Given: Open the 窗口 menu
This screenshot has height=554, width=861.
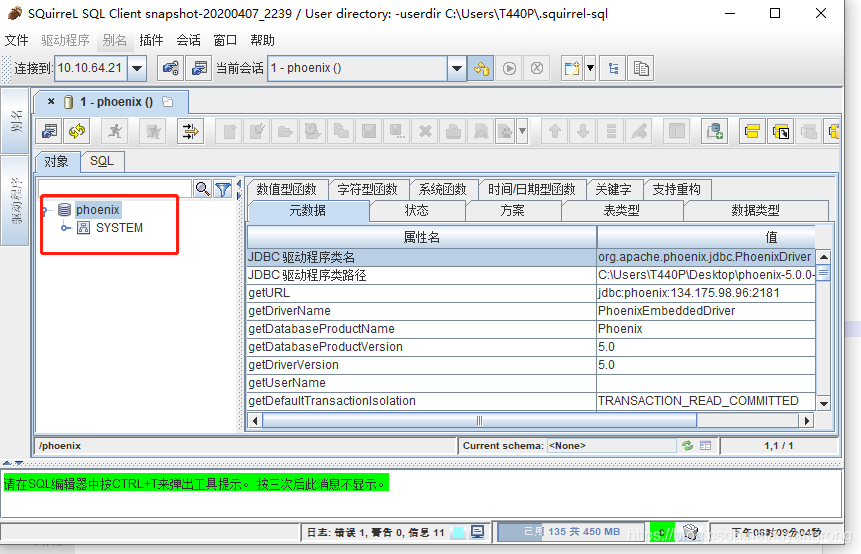Looking at the screenshot, I should point(225,40).
